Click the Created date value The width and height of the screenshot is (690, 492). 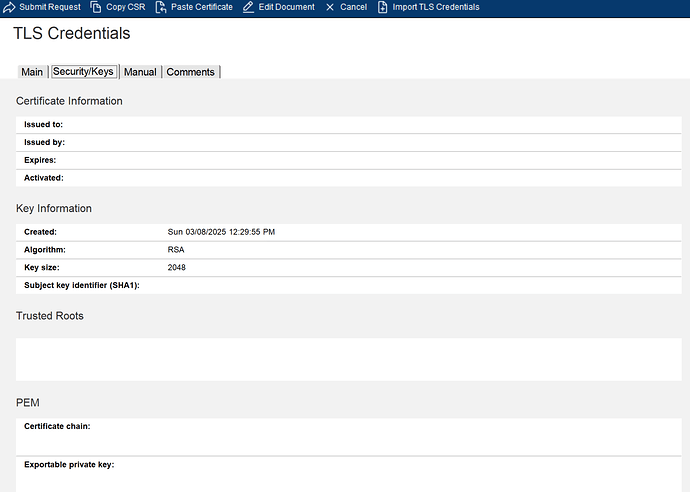(x=221, y=232)
